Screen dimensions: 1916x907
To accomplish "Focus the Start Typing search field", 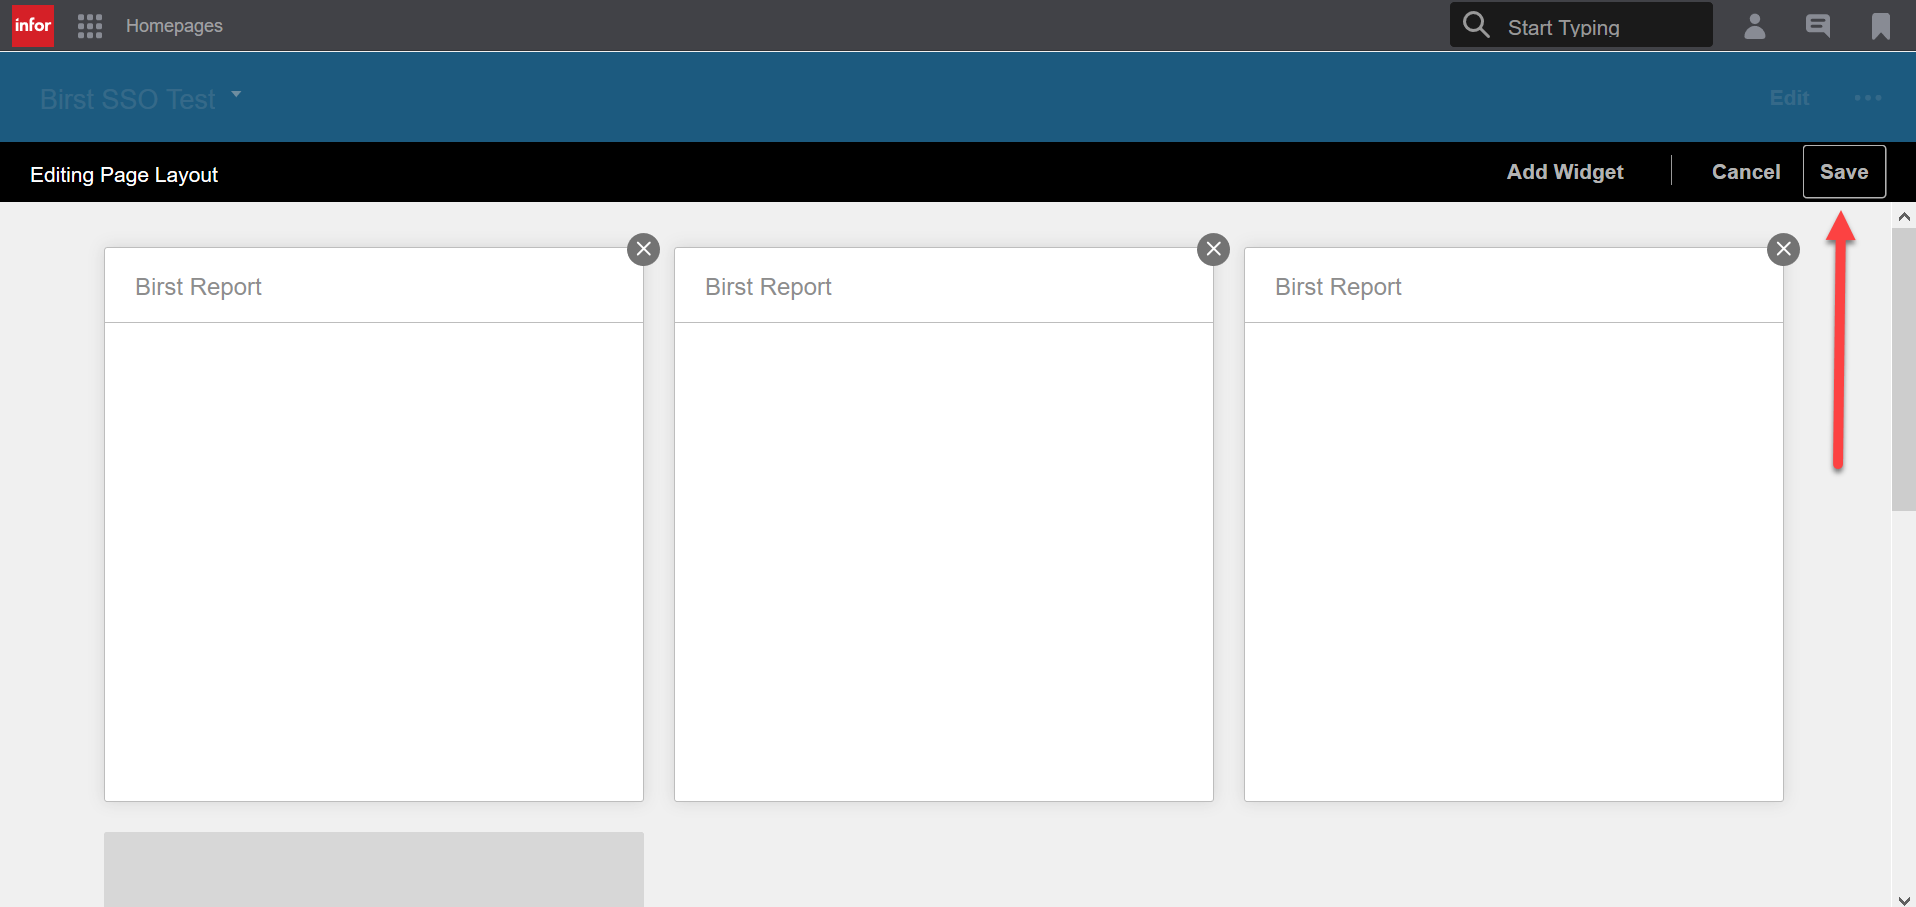I will point(1581,25).
